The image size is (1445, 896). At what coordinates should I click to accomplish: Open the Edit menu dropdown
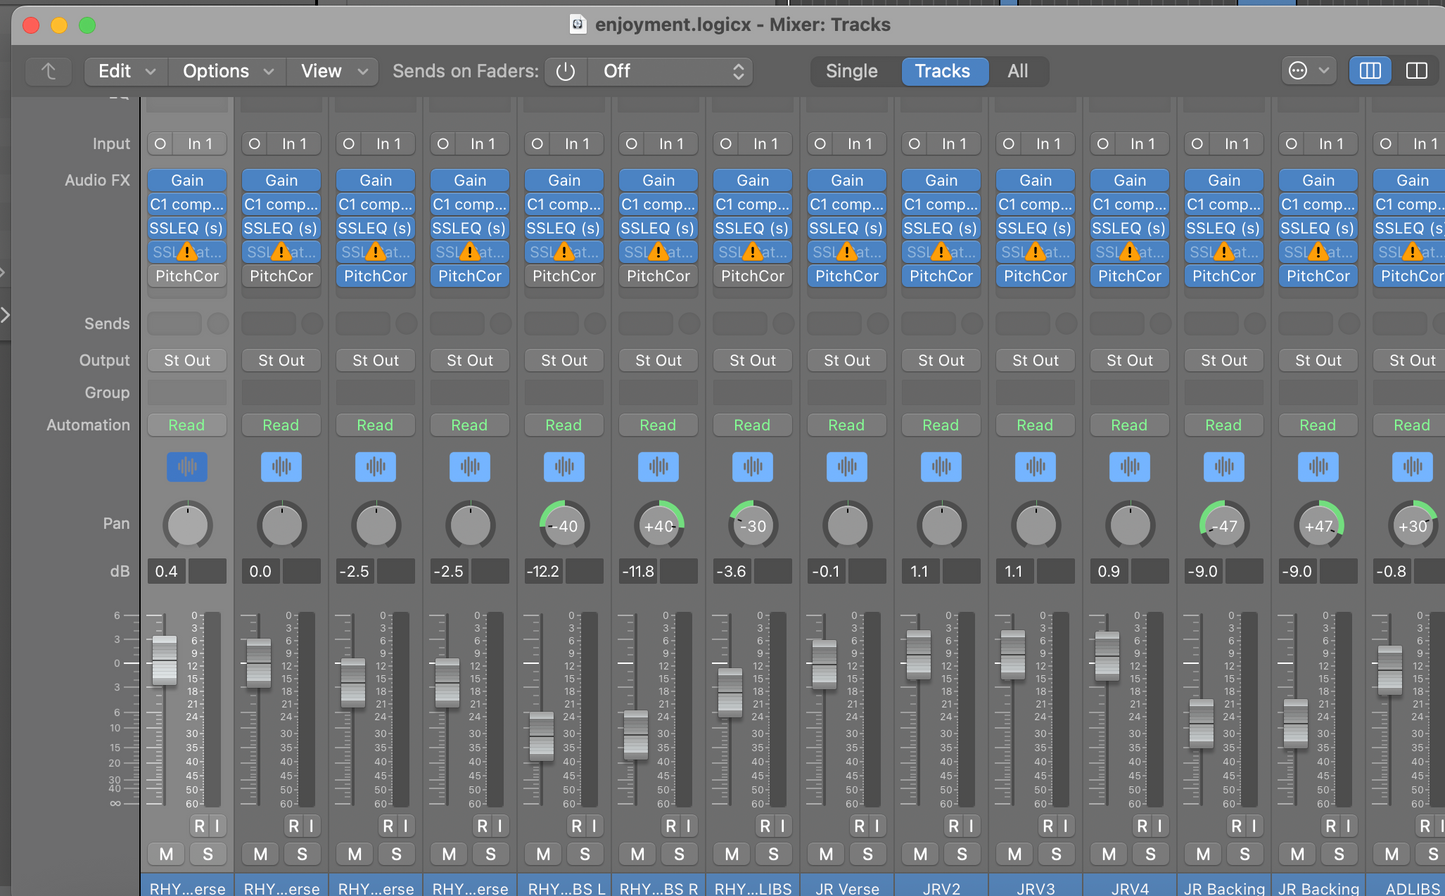126,71
